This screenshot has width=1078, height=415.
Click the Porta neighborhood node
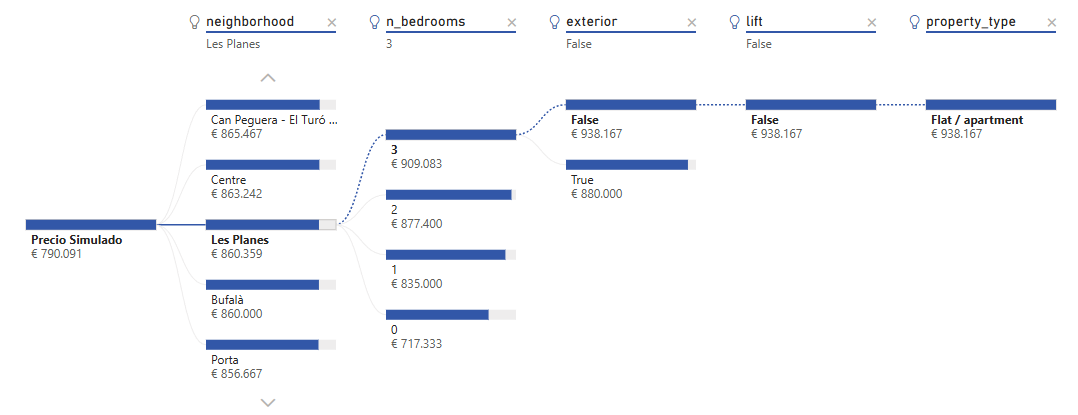click(x=263, y=345)
